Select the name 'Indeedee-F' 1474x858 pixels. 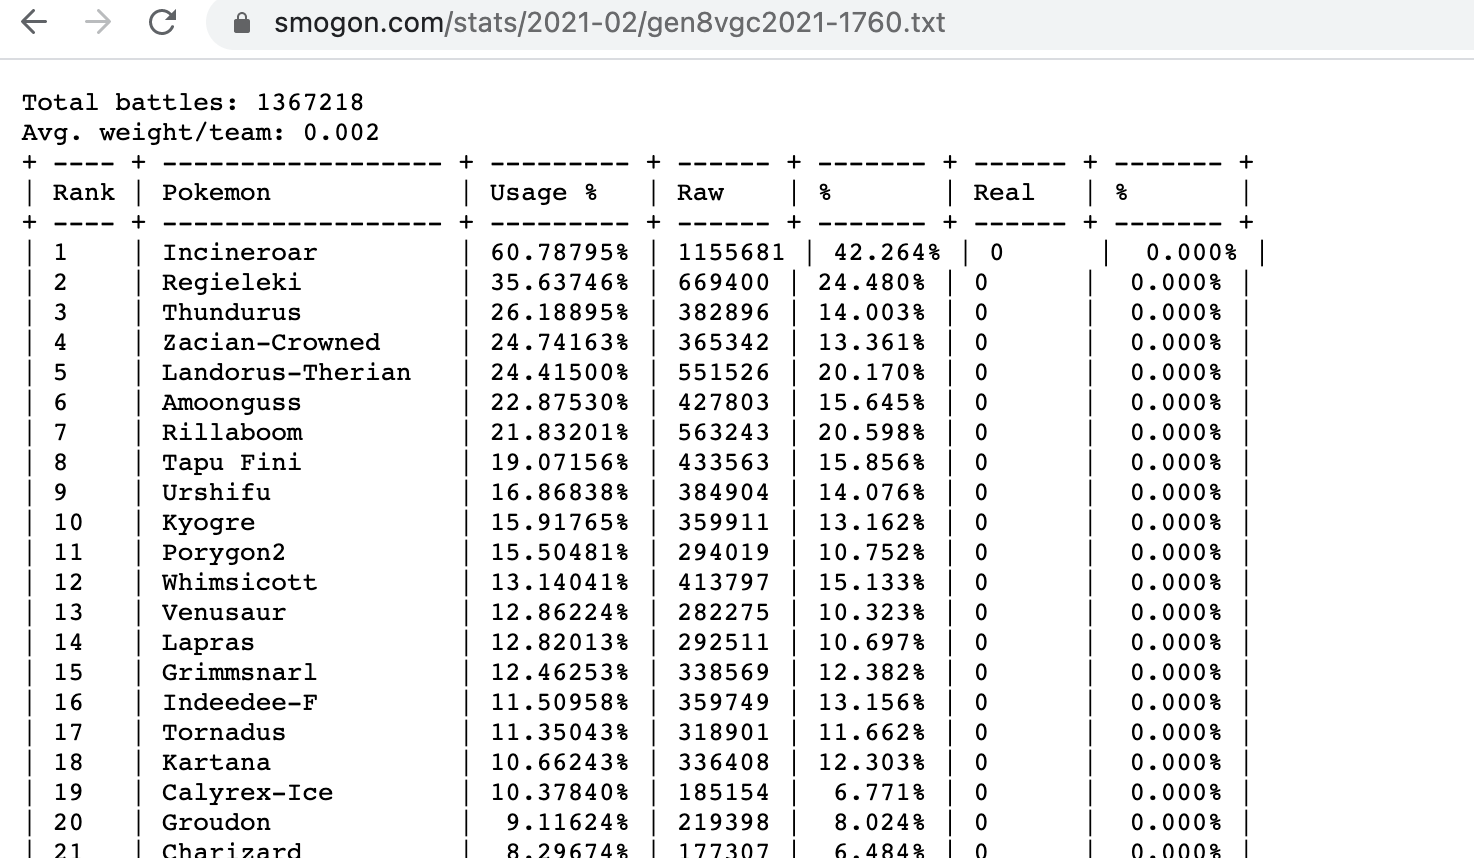240,702
